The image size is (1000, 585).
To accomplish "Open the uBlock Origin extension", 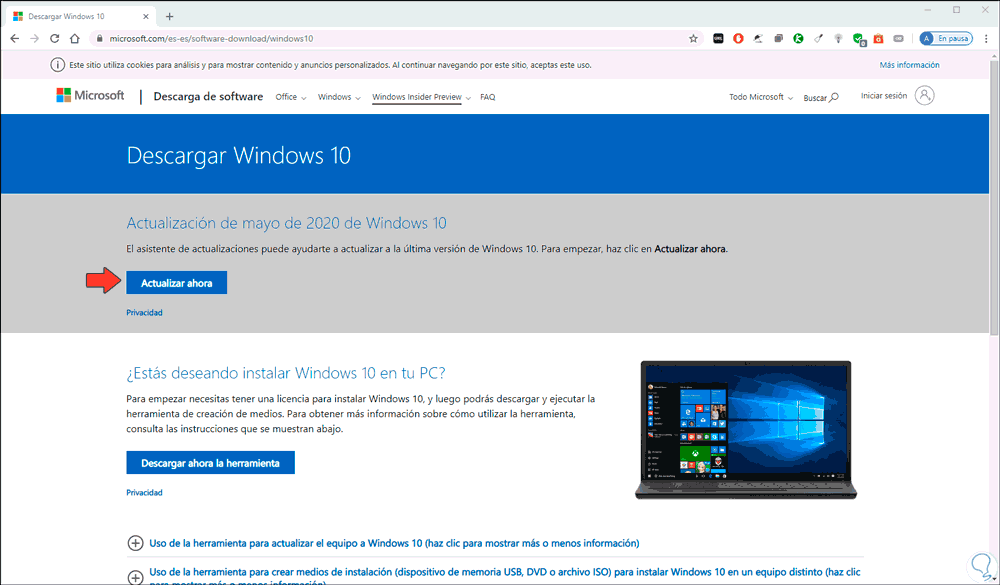I will pos(737,37).
